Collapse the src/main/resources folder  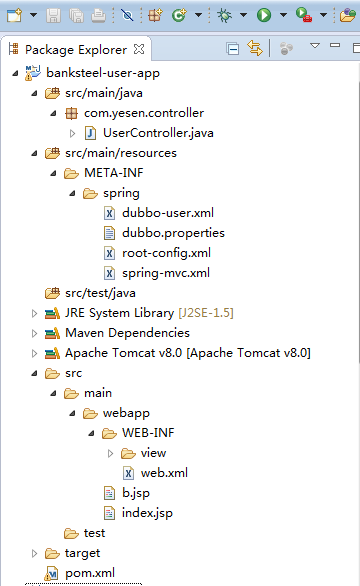[34, 153]
